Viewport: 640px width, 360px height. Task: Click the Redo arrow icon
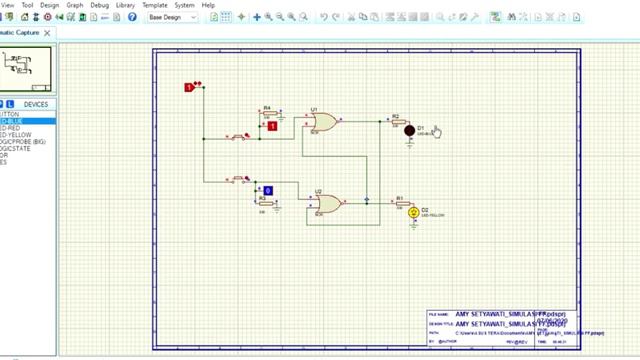point(336,17)
